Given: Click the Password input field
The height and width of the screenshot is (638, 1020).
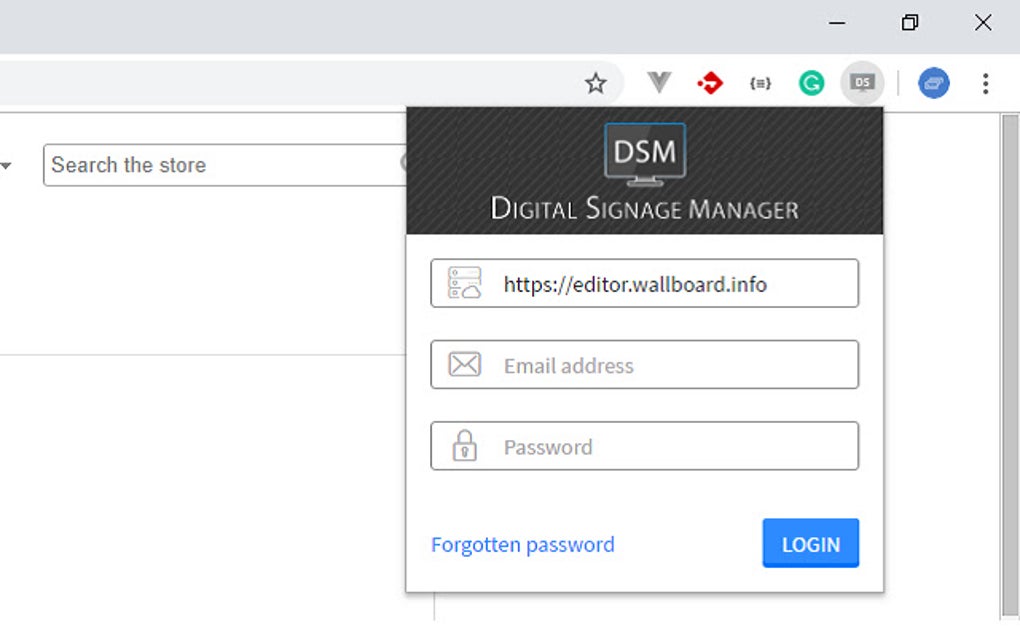Looking at the screenshot, I should click(644, 446).
